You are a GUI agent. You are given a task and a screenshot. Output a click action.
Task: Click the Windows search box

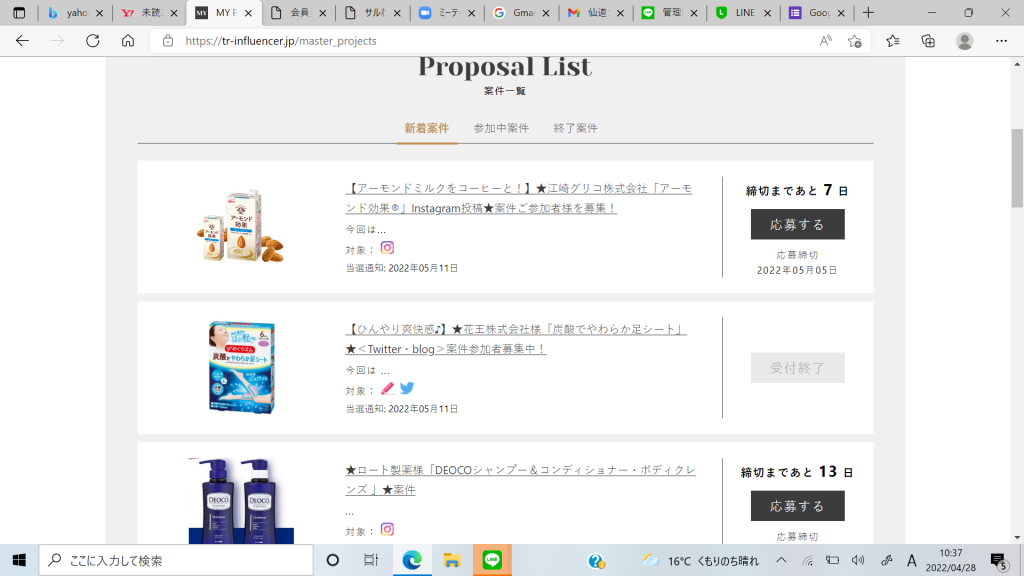click(176, 560)
